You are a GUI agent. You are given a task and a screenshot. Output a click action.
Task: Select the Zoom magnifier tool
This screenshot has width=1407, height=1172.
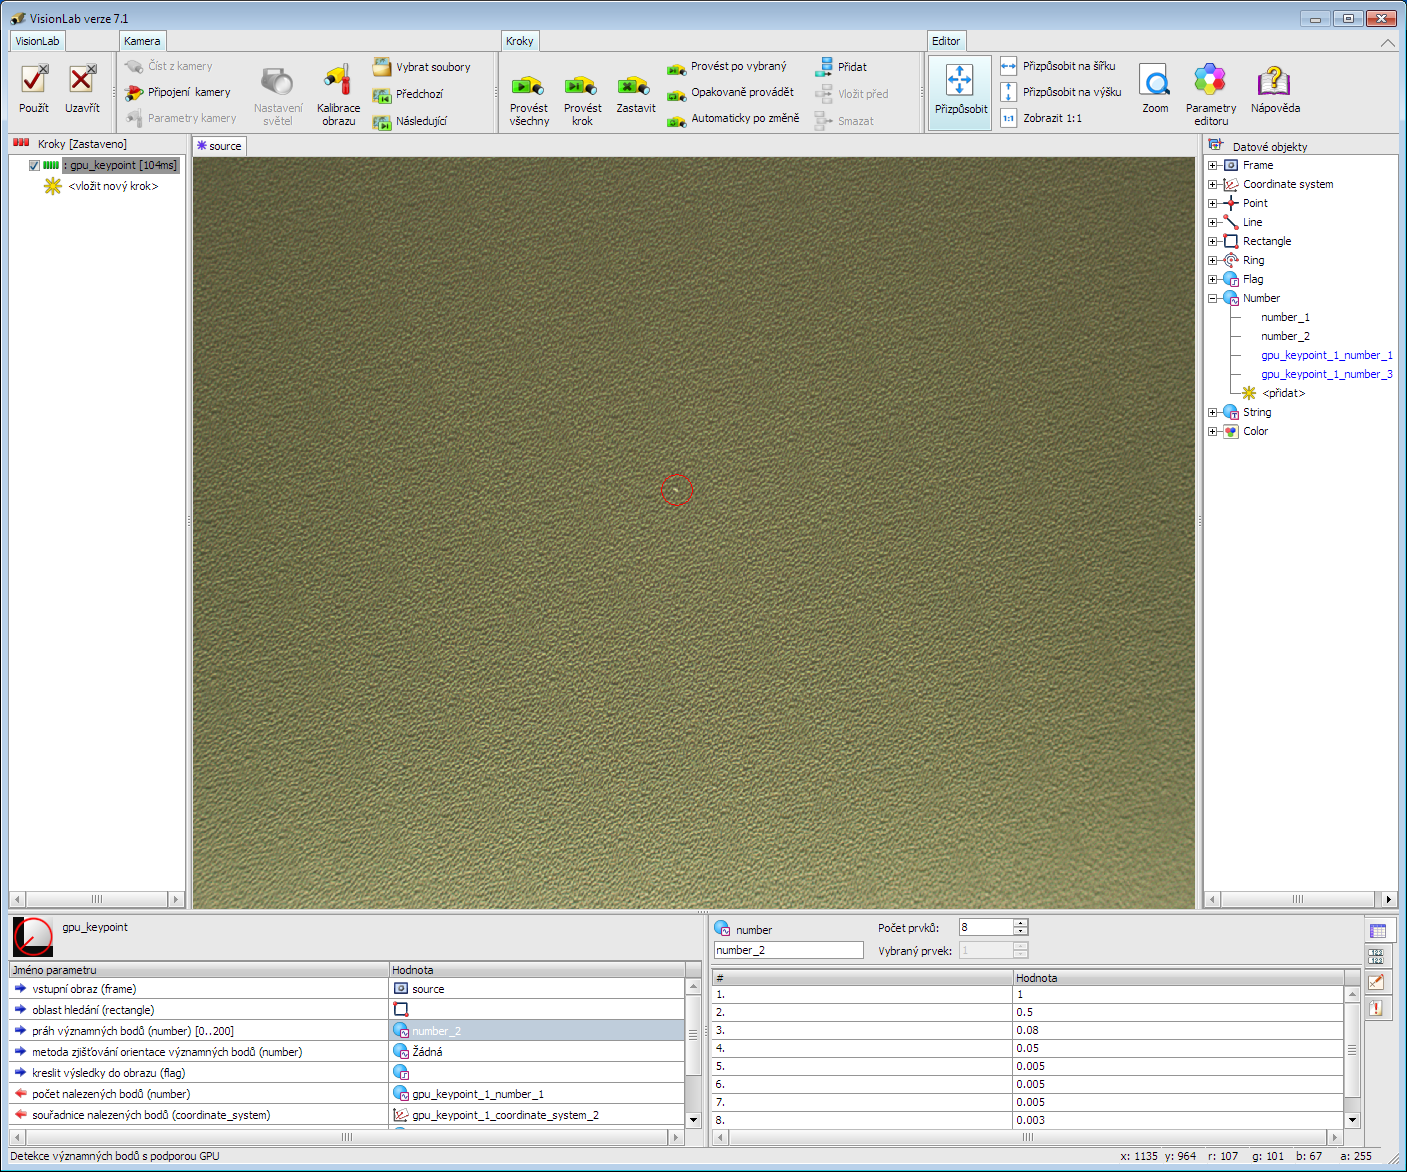point(1155,80)
